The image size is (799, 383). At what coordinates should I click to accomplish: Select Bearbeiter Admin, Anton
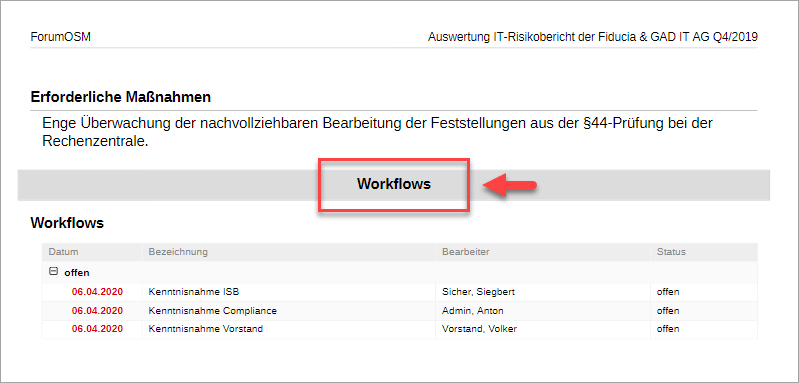click(472, 311)
